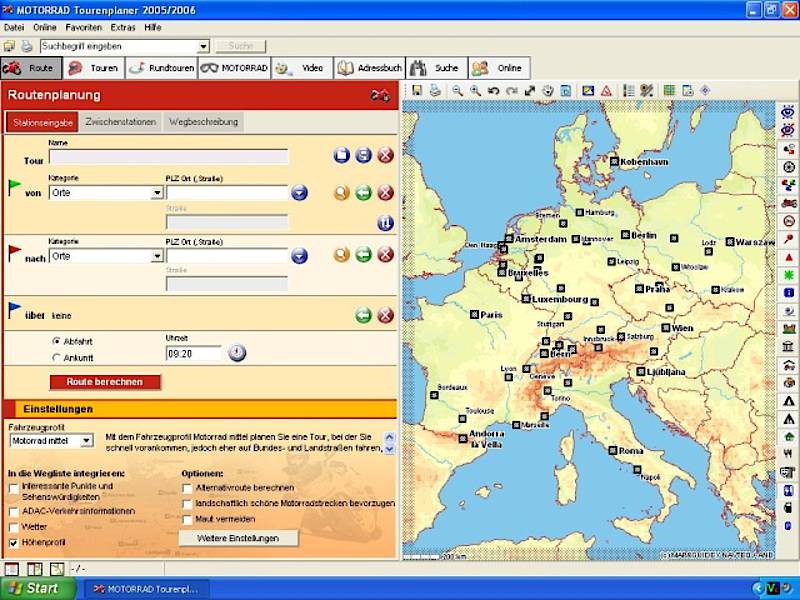Zoom in on the map

click(x=476, y=91)
